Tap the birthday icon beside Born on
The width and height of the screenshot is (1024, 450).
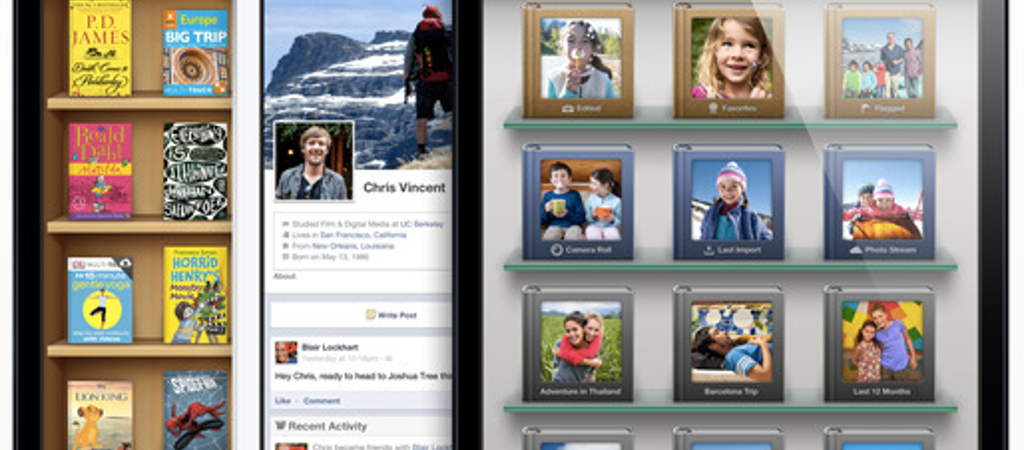click(x=285, y=257)
